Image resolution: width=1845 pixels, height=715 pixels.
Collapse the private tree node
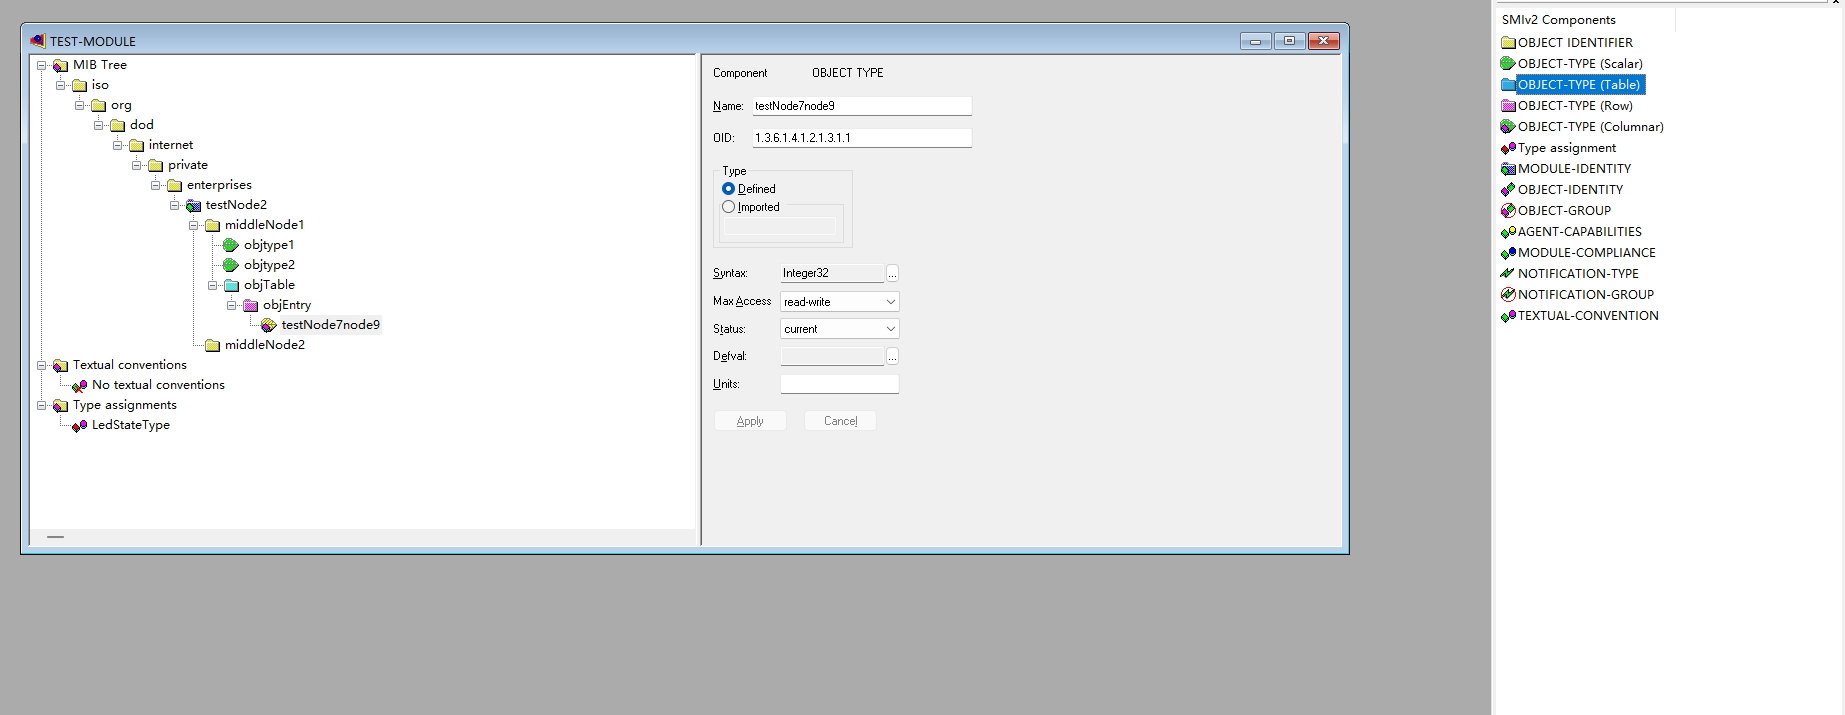point(137,165)
